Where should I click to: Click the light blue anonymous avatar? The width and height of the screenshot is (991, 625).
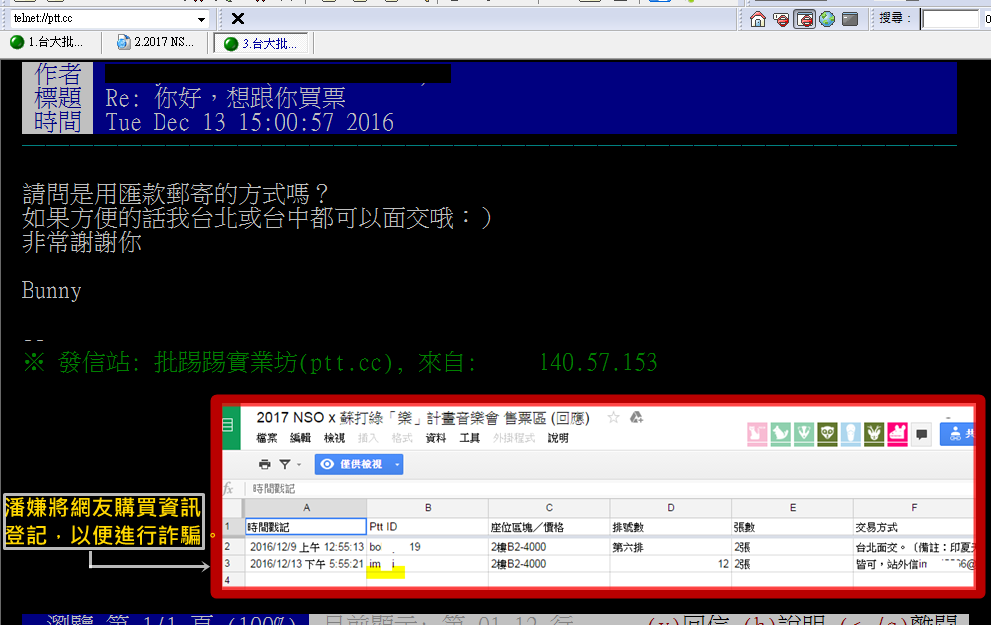pos(851,434)
